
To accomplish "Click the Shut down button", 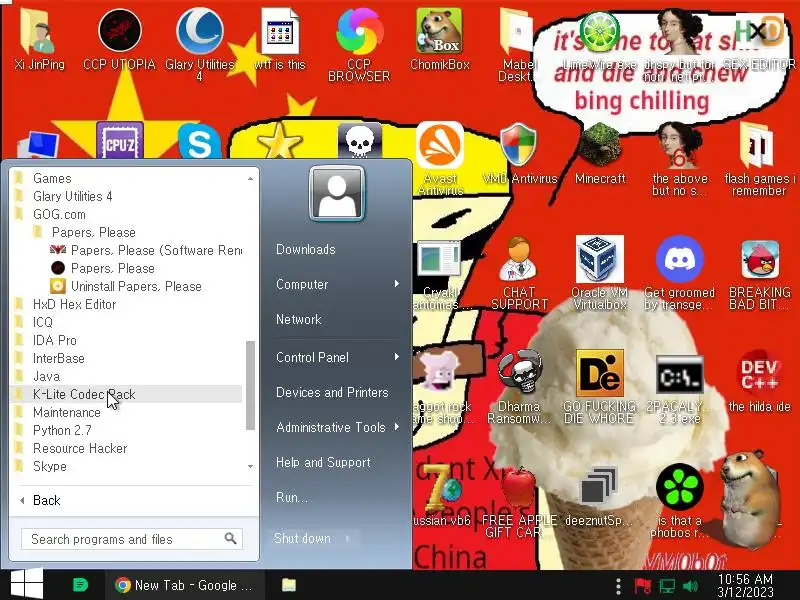I will pyautogui.click(x=303, y=538).
